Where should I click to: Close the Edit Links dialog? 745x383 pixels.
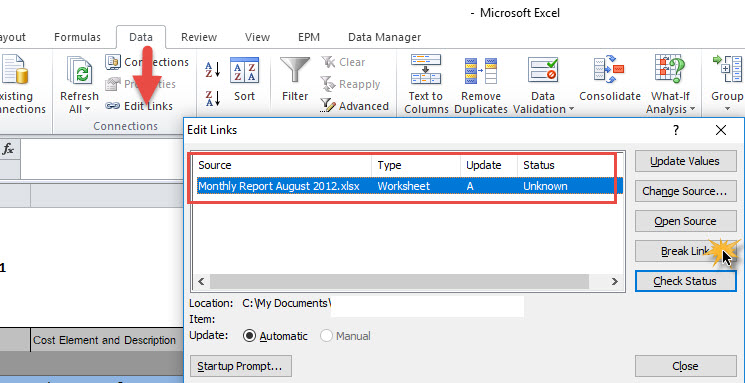point(685,366)
